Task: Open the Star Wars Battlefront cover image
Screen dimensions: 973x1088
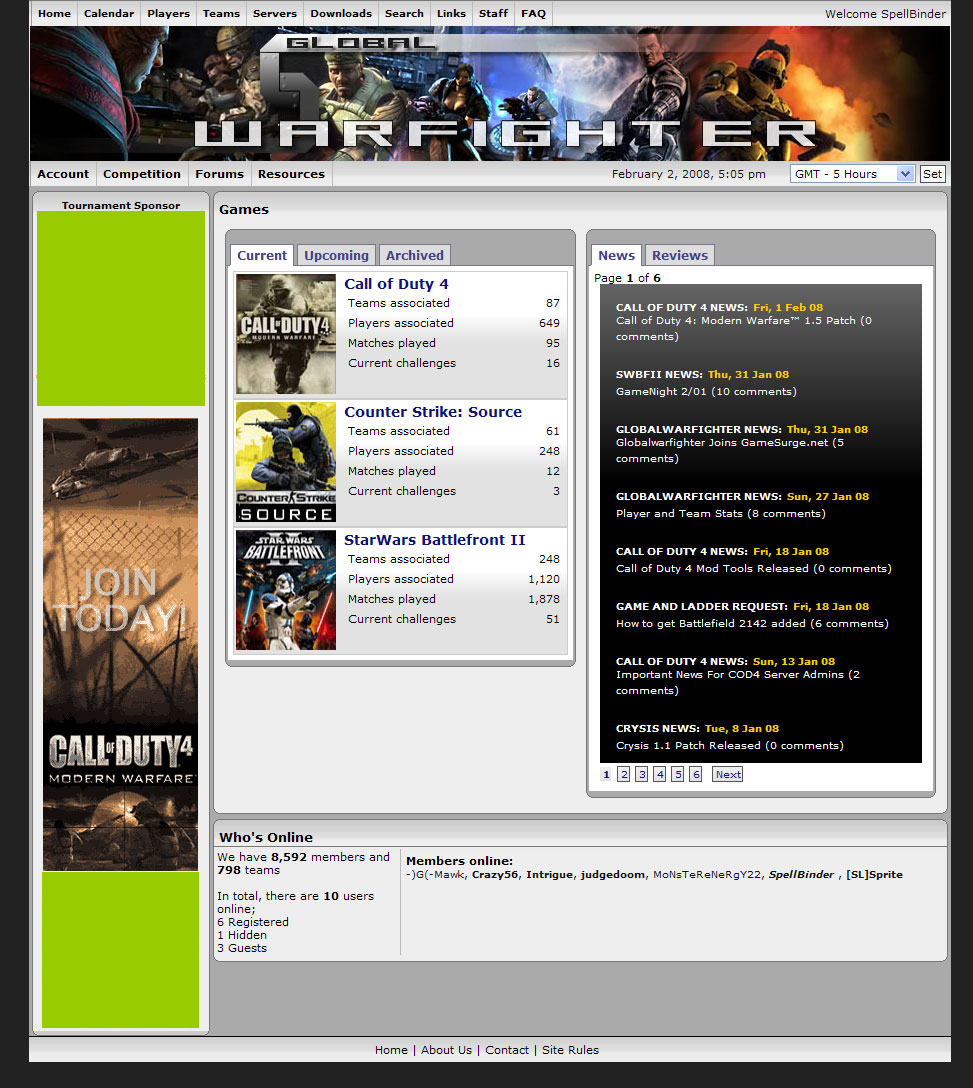Action: (x=286, y=590)
